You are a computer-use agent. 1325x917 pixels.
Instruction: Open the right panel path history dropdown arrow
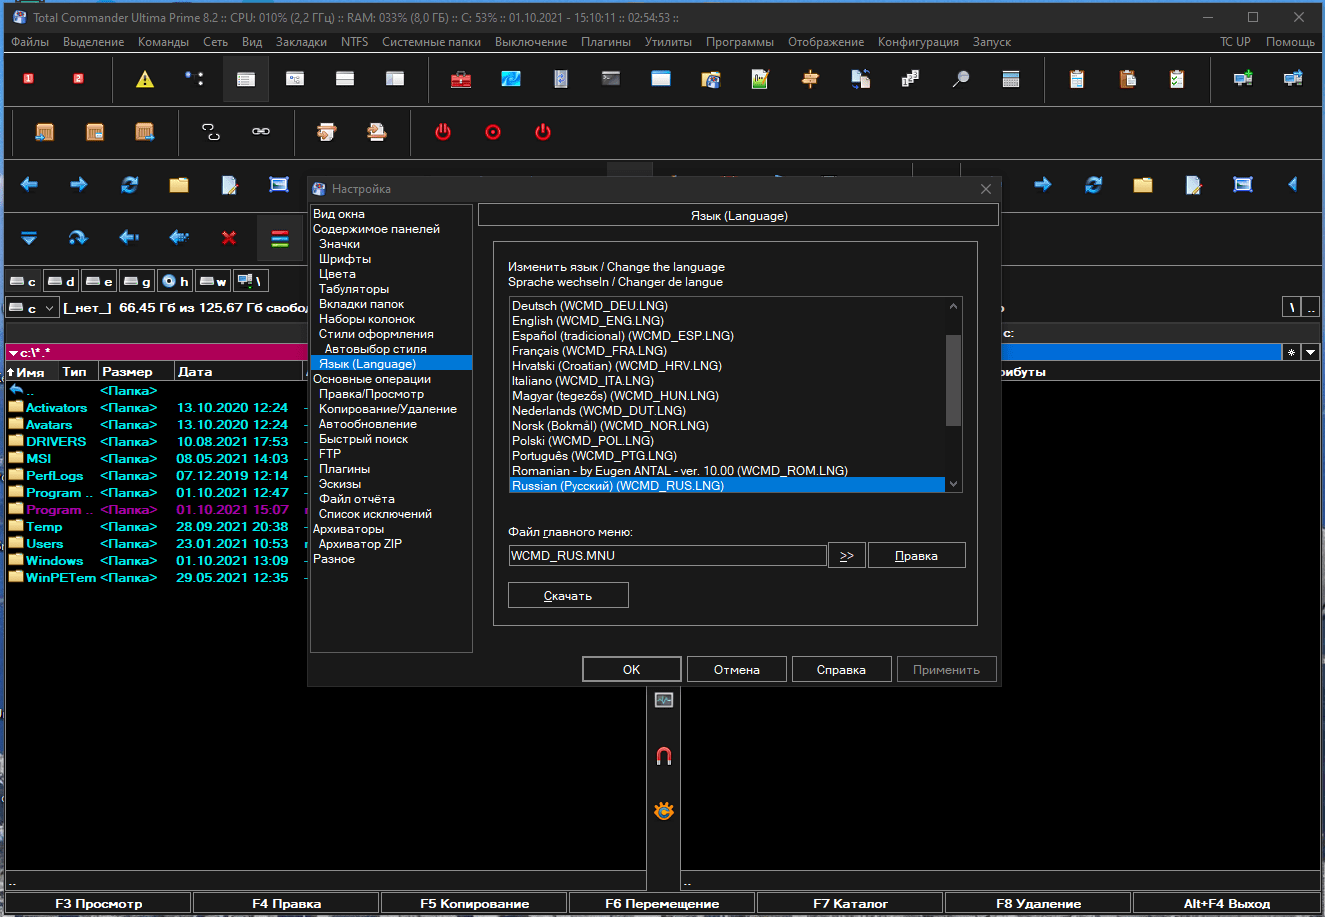click(x=1310, y=352)
